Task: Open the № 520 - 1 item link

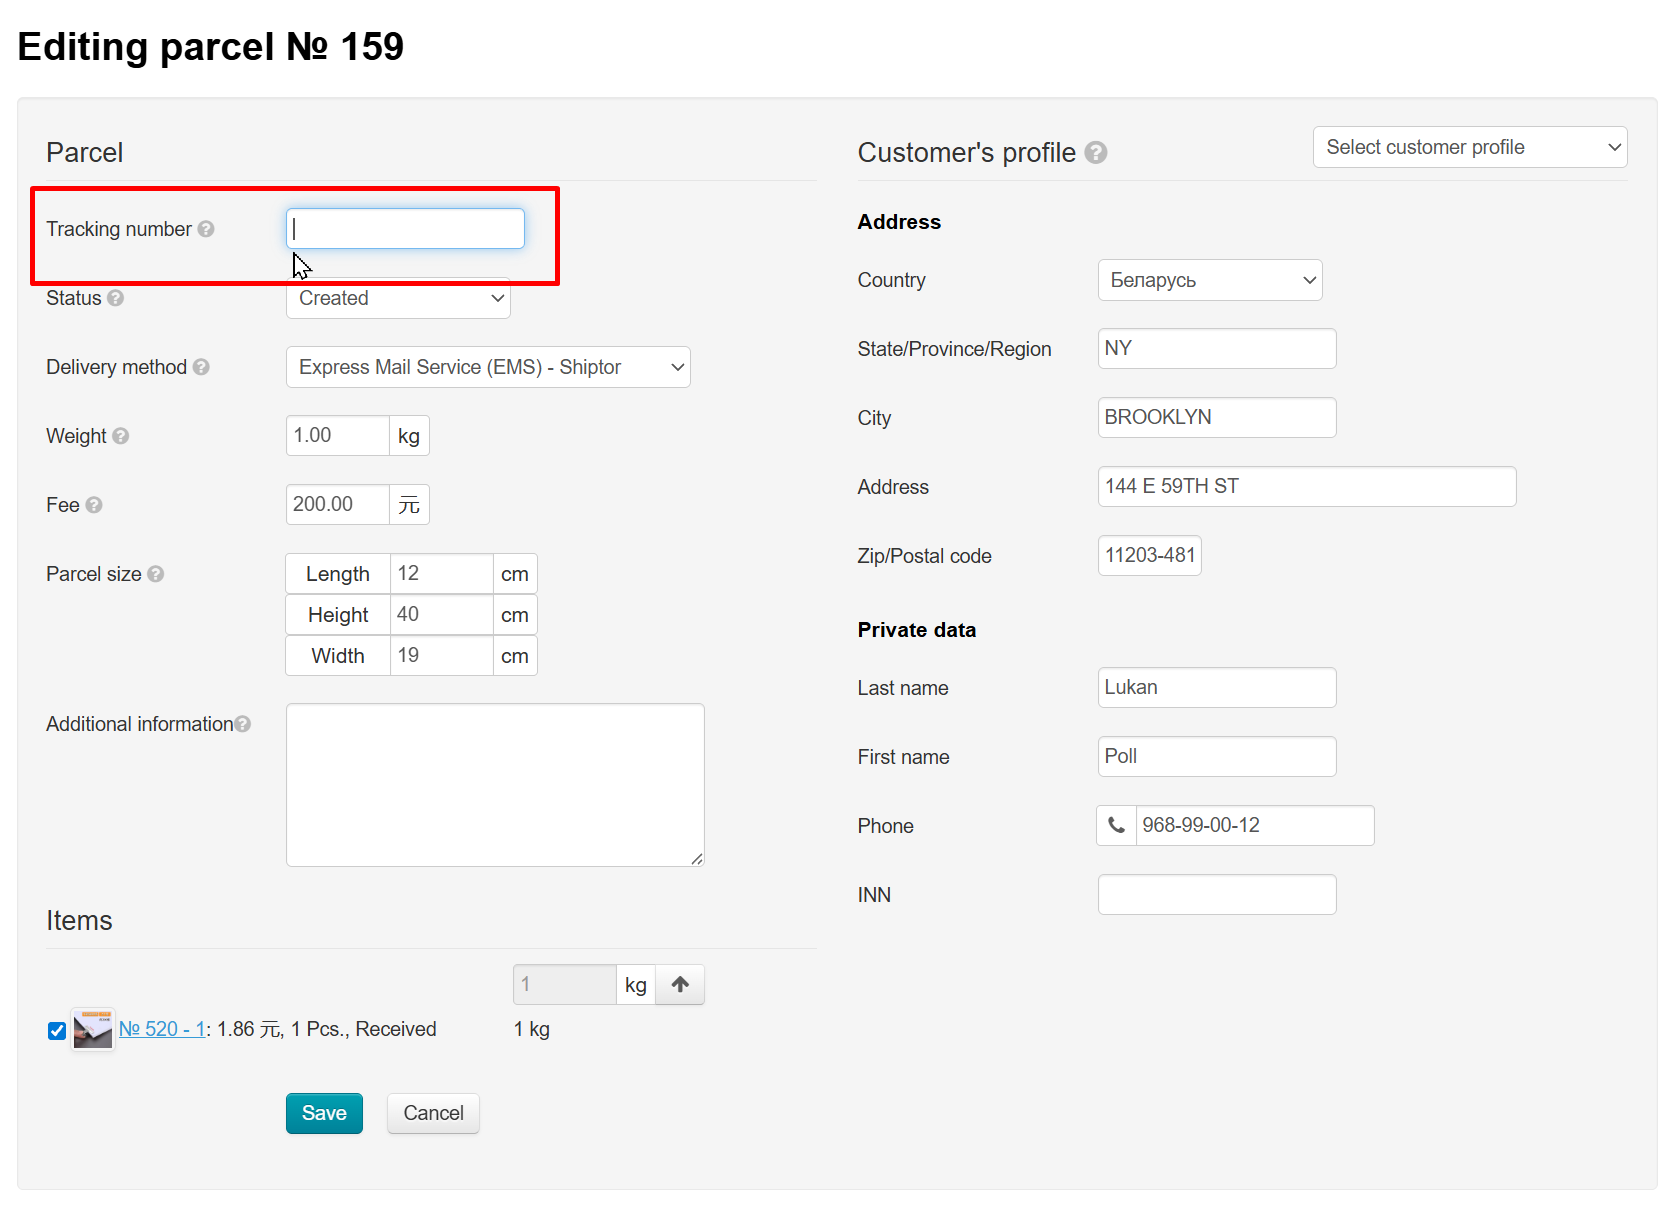Action: click(162, 1029)
